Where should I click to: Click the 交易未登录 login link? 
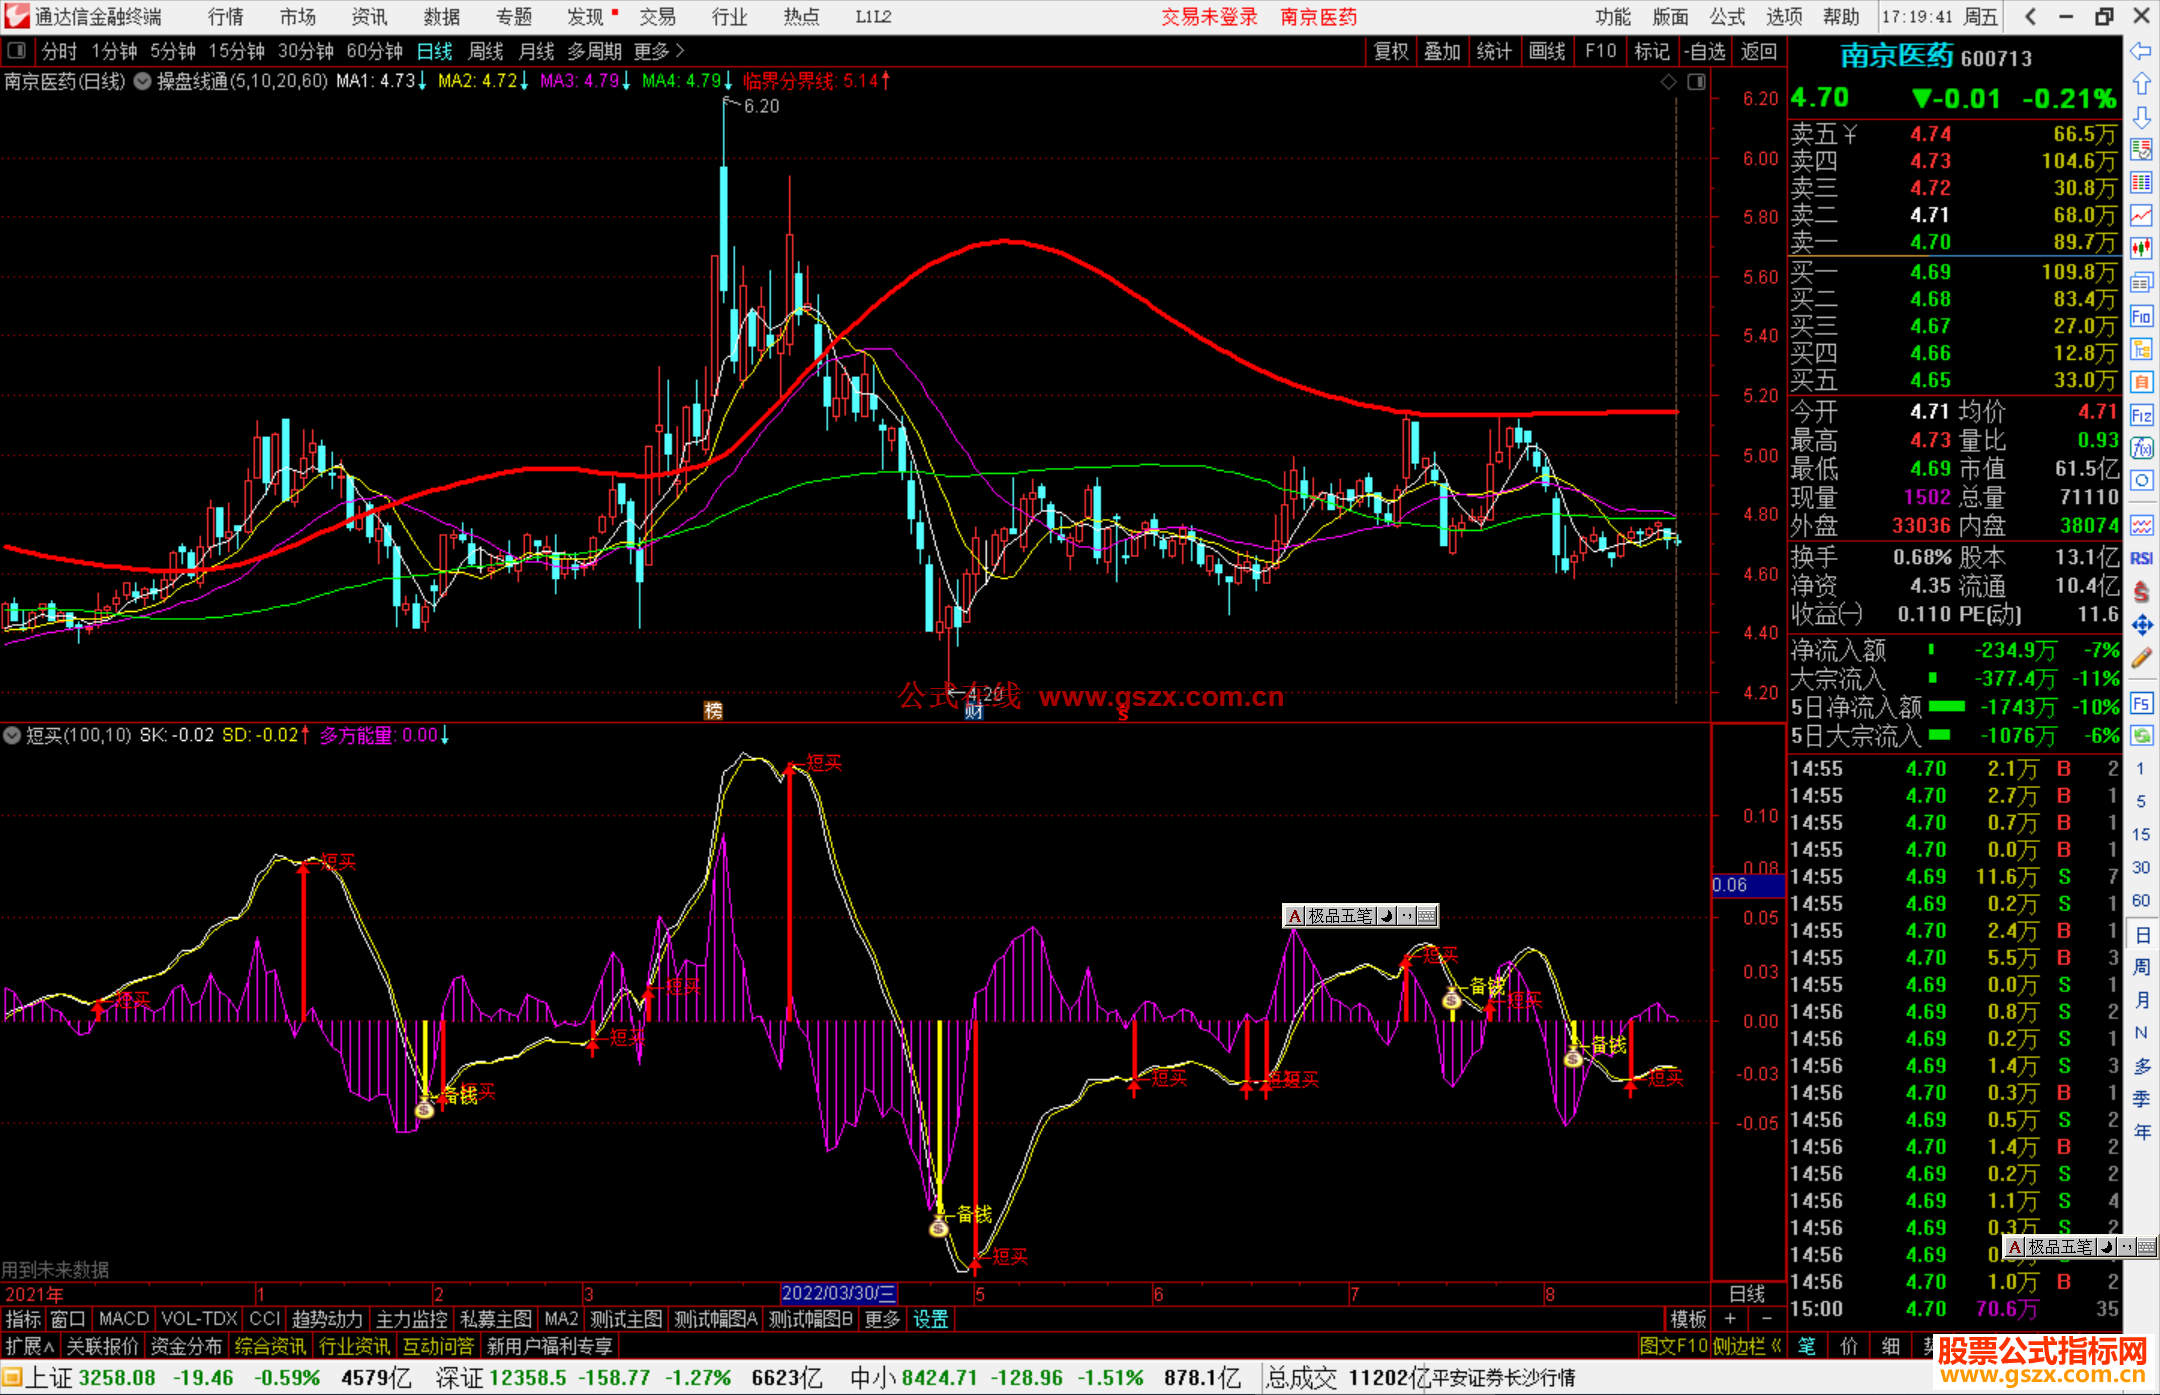click(x=1210, y=16)
